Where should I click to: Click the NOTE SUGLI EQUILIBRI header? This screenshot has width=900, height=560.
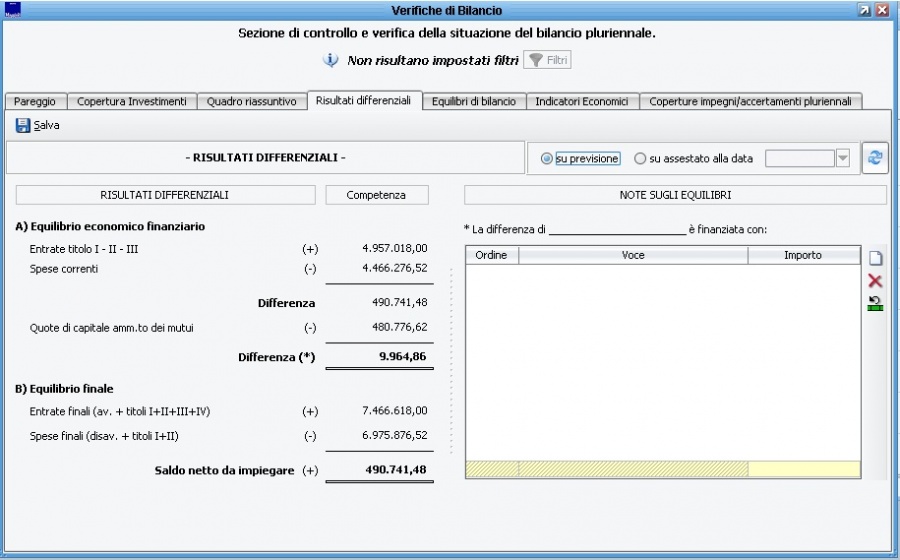(675, 195)
